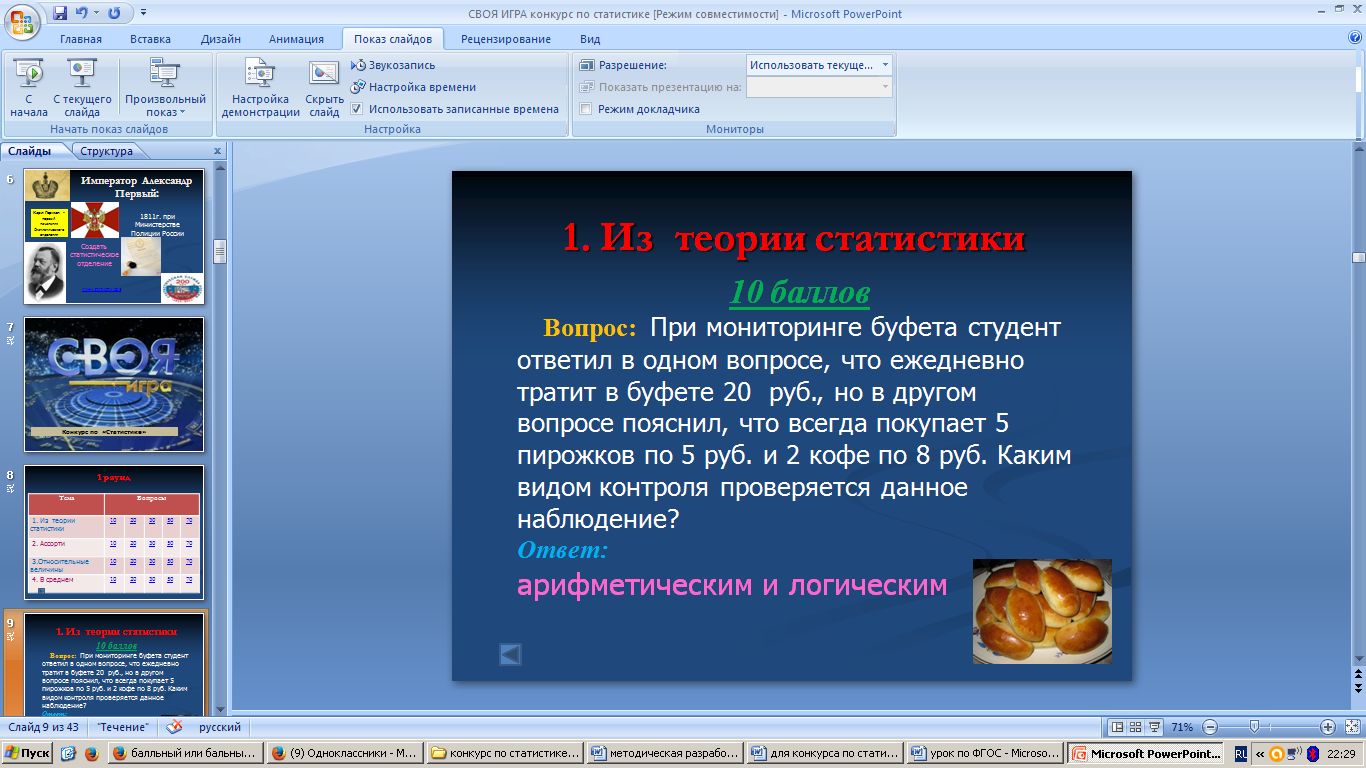The width and height of the screenshot is (1366, 768).
Task: Open the Произвольный показ custom show dropdown
Action: (166, 88)
